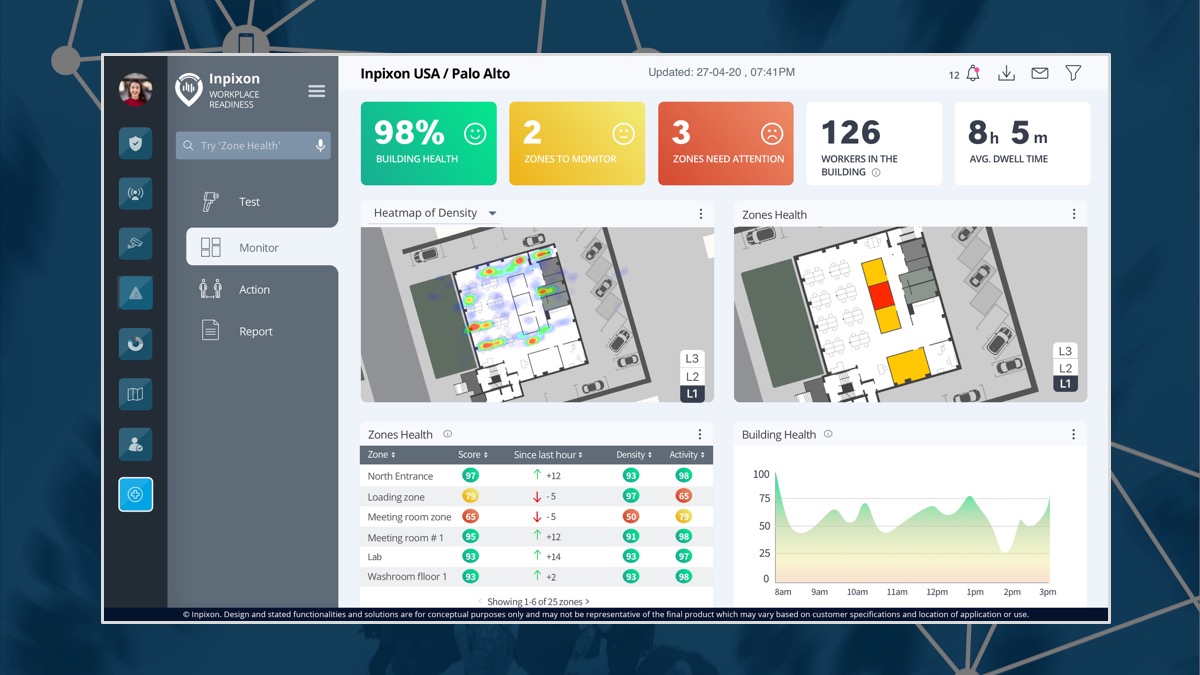Click the 'Try Zone Health' search field

click(x=253, y=145)
